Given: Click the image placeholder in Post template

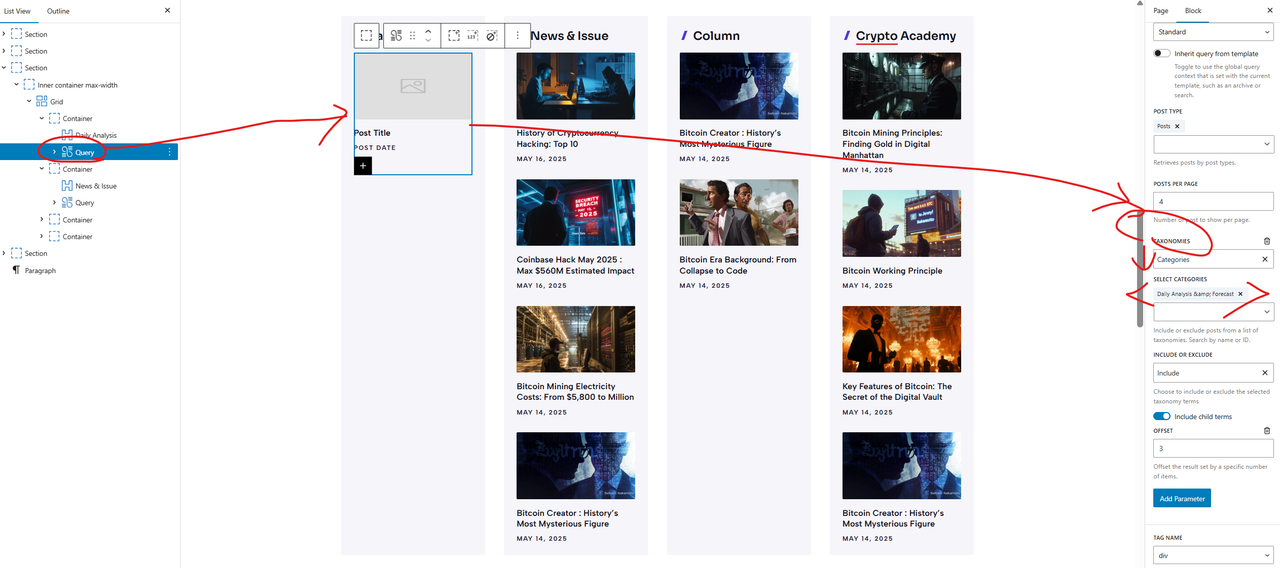Looking at the screenshot, I should 413,87.
